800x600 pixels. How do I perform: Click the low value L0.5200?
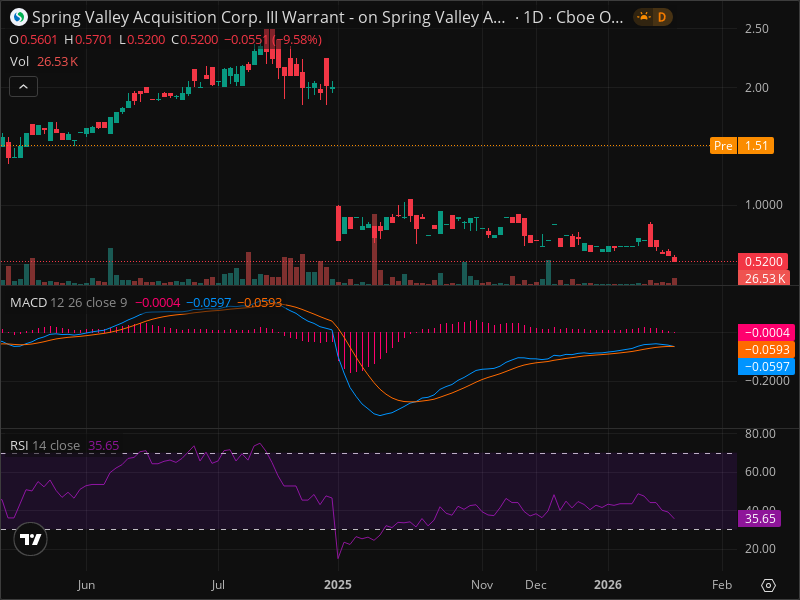click(142, 40)
